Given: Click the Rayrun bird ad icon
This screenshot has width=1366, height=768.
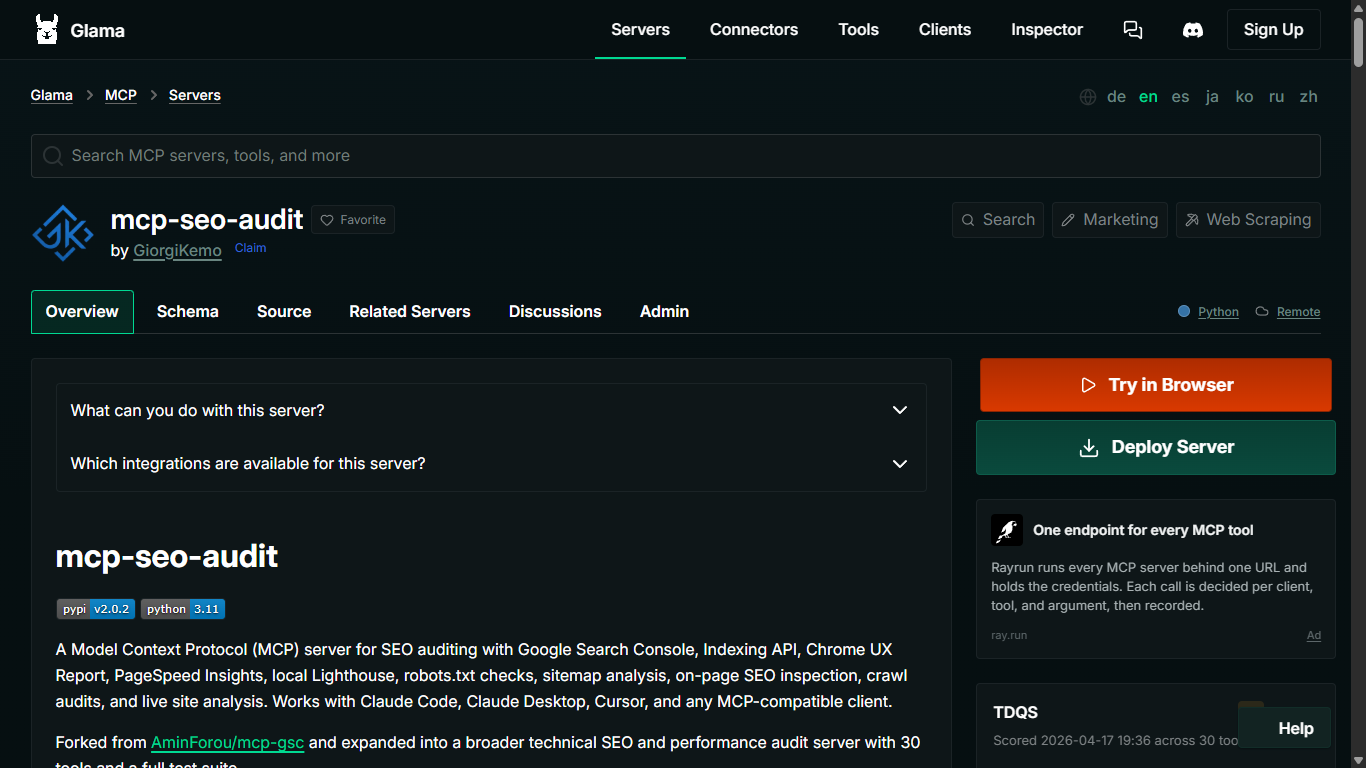Looking at the screenshot, I should point(1007,530).
